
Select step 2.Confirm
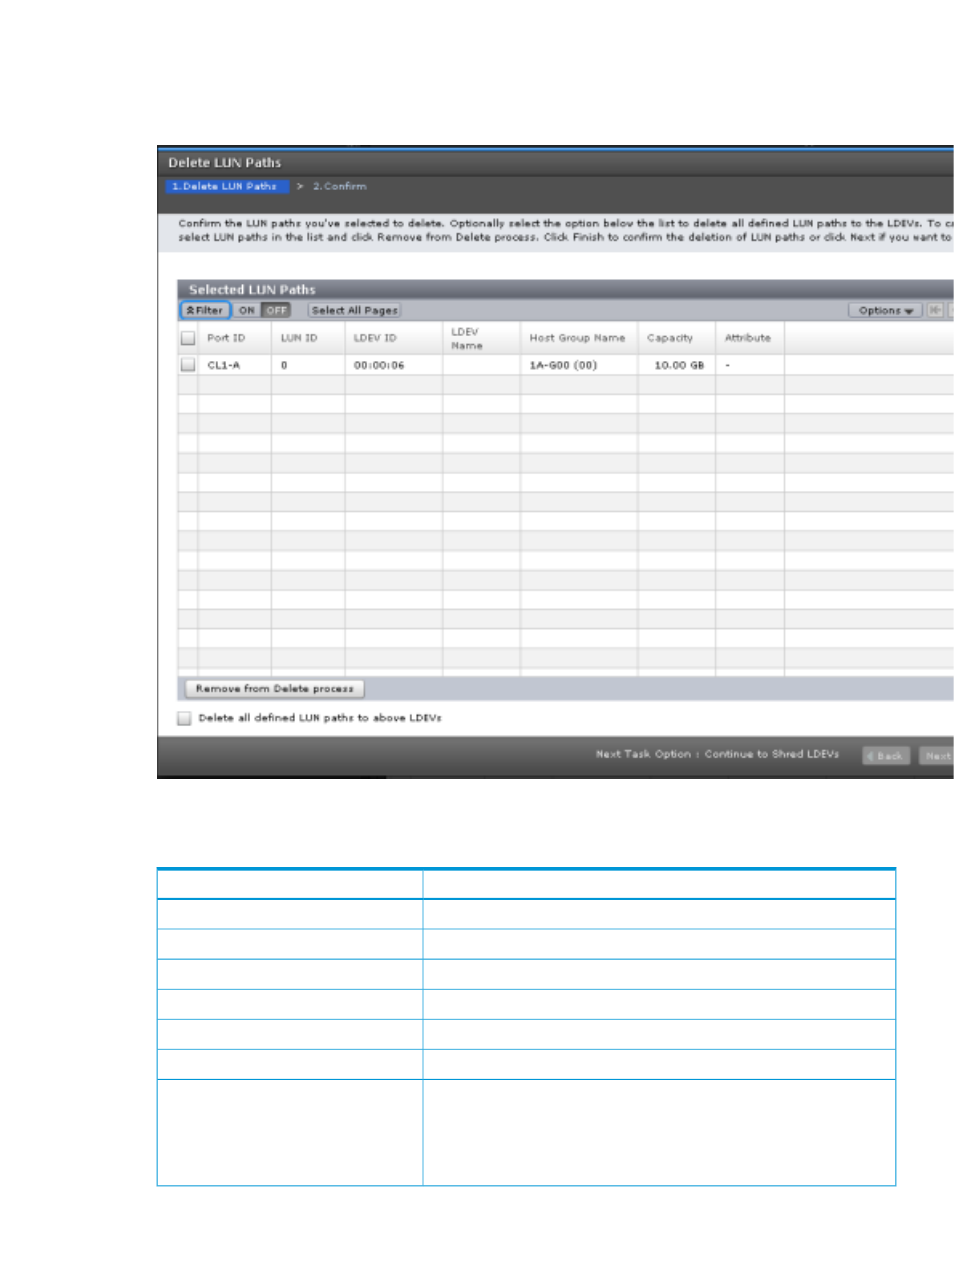point(339,186)
